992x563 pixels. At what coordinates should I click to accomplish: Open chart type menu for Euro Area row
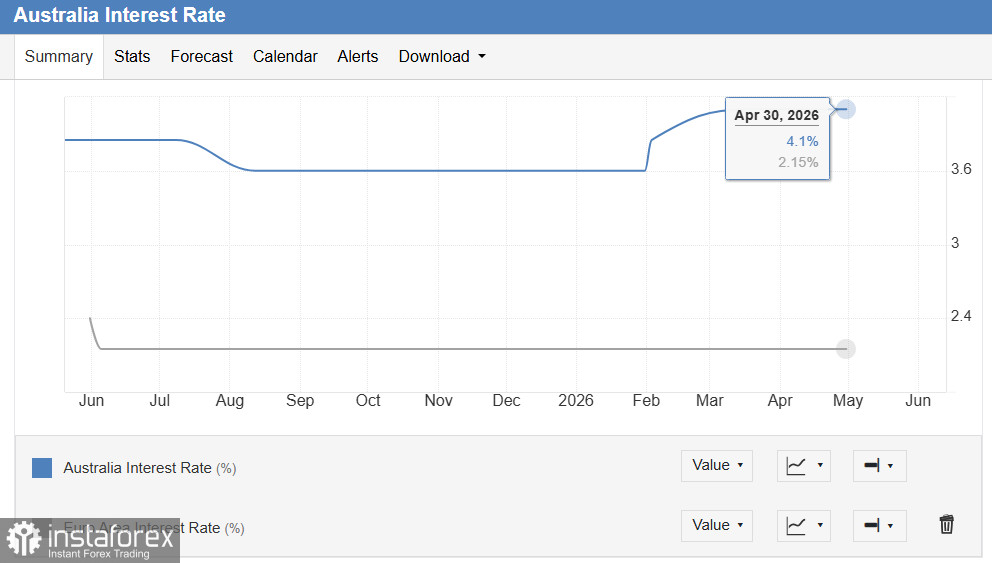803,526
